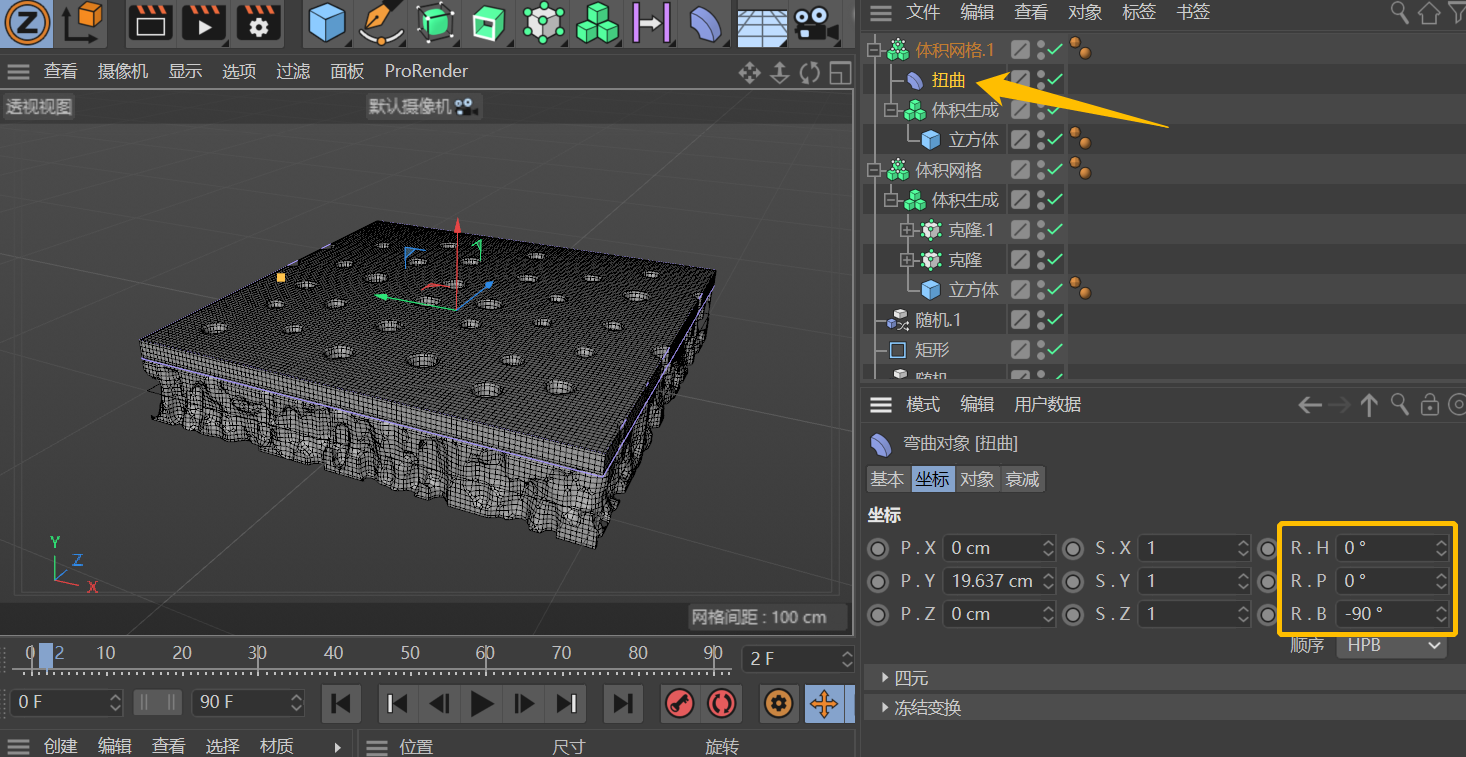Select the bend deformer toolbar icon

click(705, 22)
